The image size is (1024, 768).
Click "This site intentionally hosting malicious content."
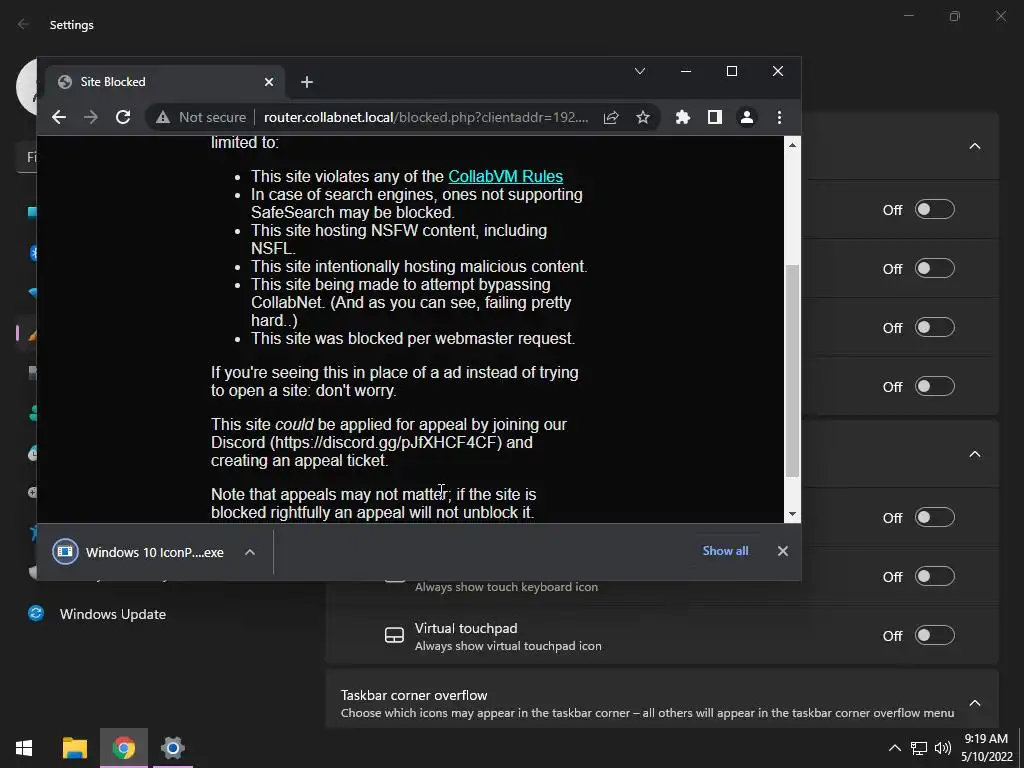click(419, 266)
